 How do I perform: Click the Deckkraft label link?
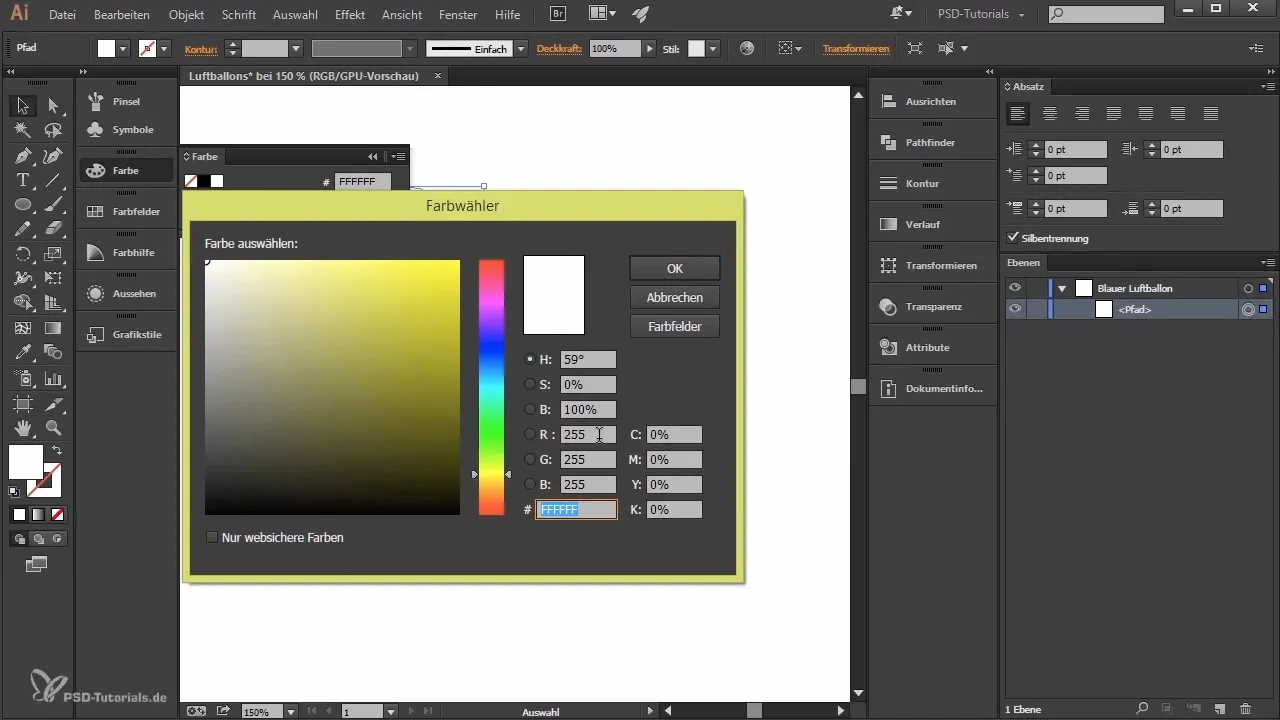click(x=559, y=48)
